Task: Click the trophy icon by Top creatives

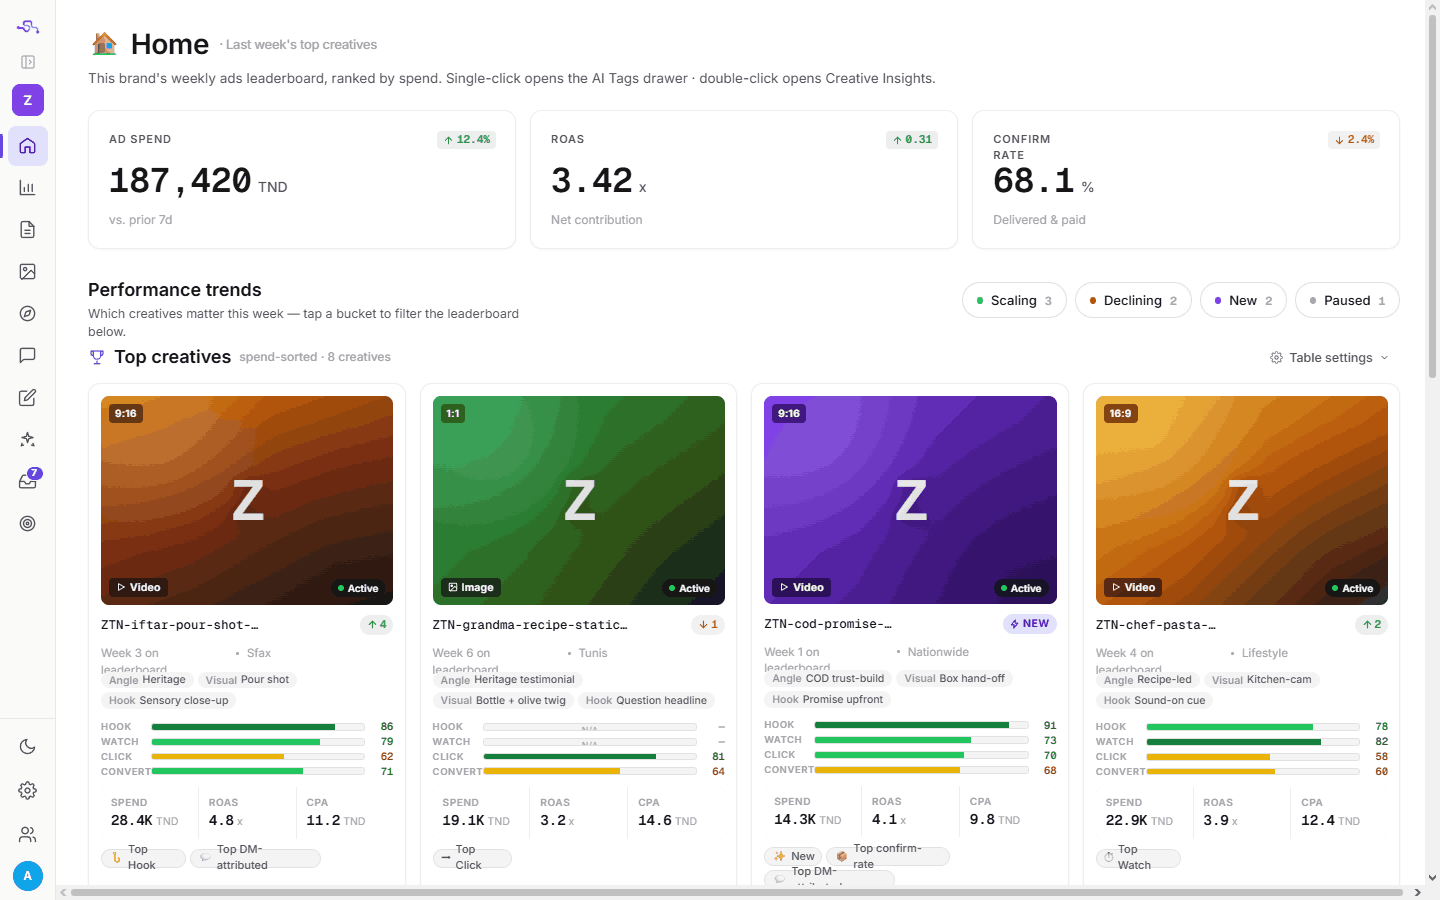Action: pyautogui.click(x=97, y=357)
